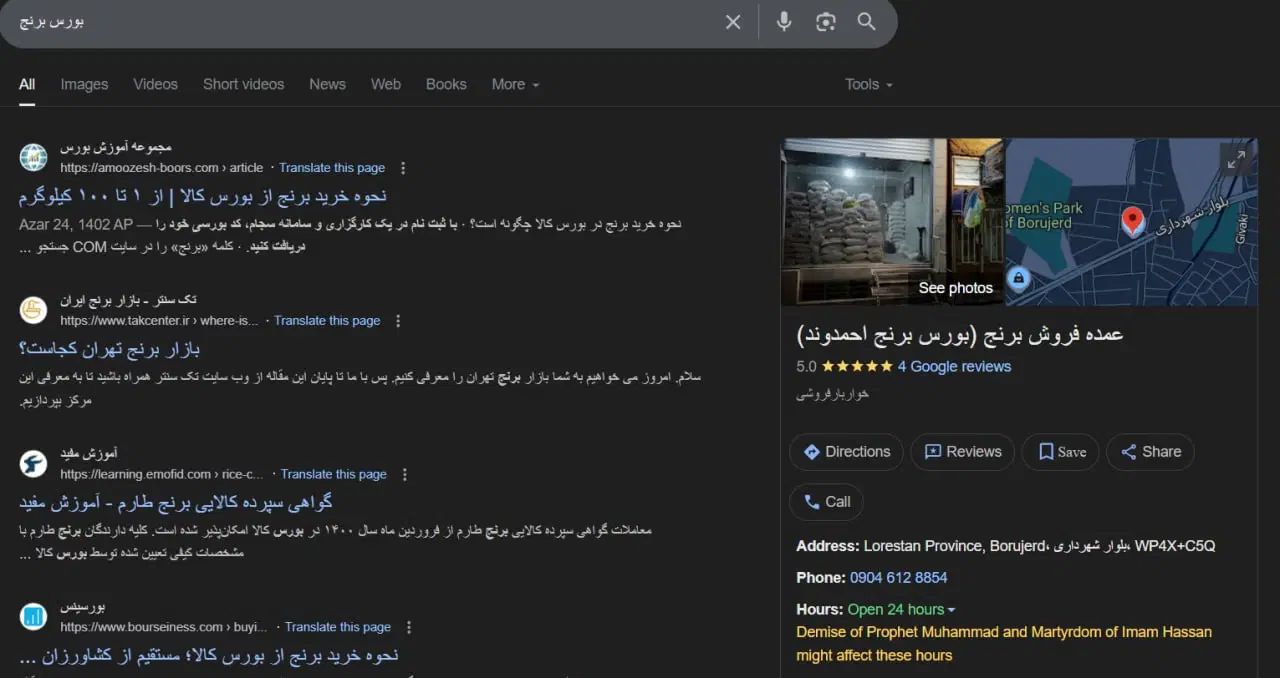Open the Tools dropdown

tap(869, 84)
